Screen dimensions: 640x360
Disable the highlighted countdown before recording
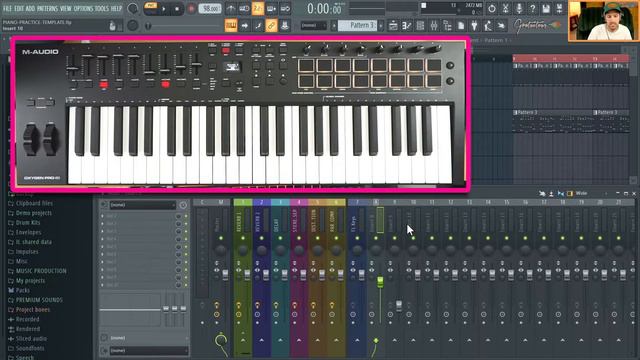258,9
